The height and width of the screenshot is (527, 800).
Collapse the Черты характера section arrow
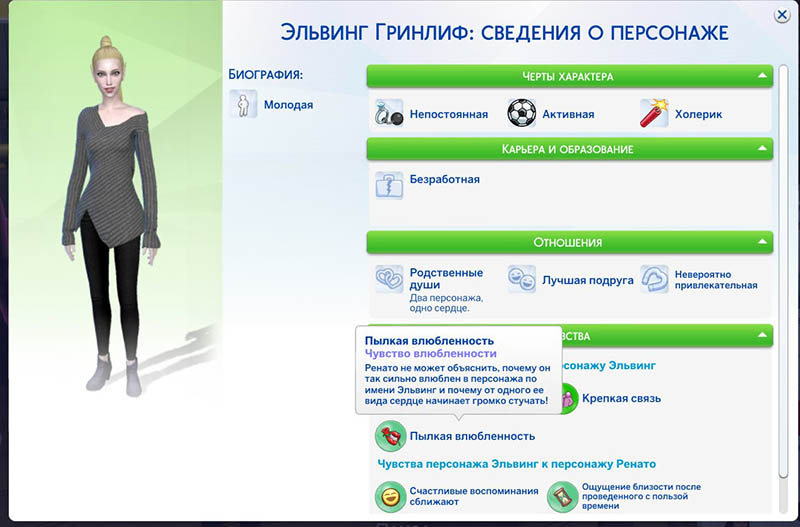(x=762, y=76)
